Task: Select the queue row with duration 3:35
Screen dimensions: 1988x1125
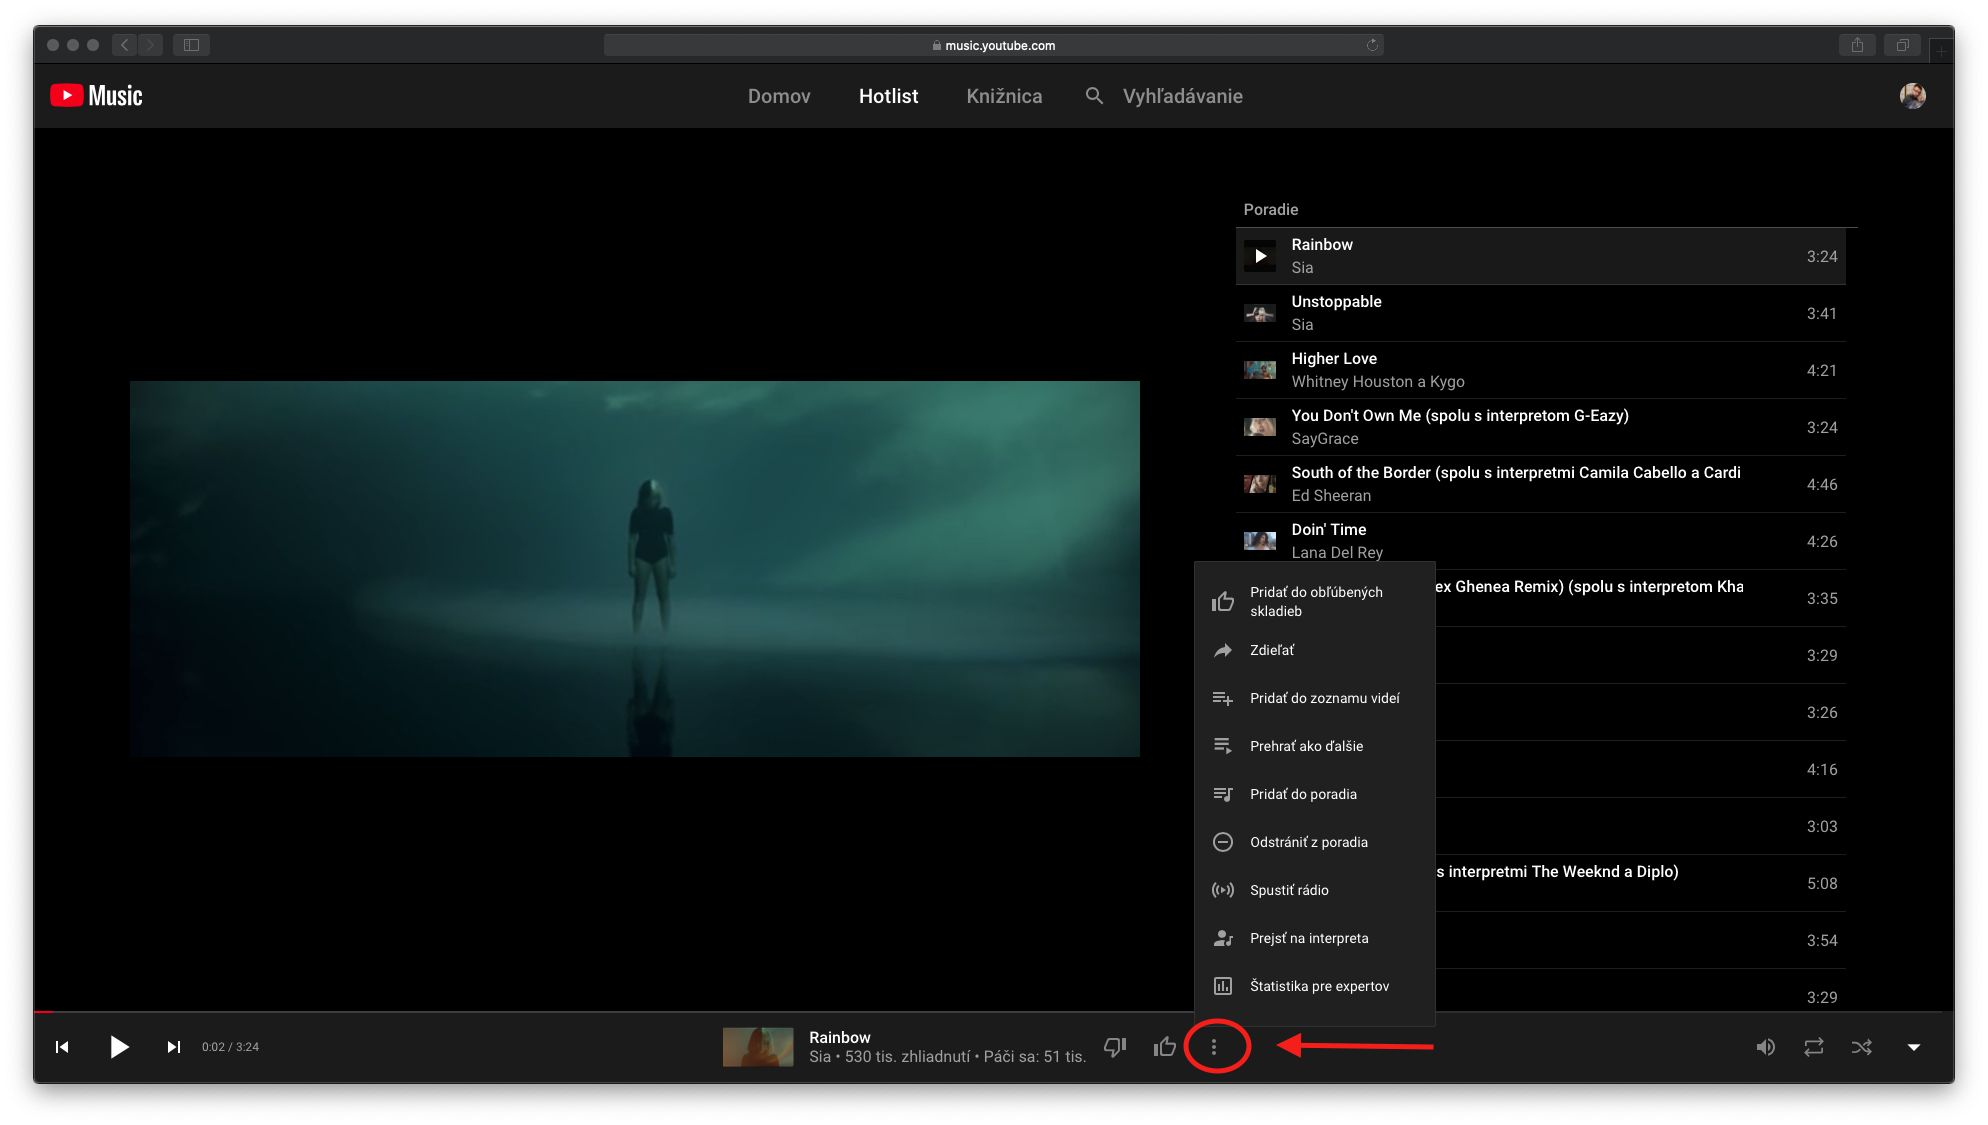Action: (x=1640, y=598)
